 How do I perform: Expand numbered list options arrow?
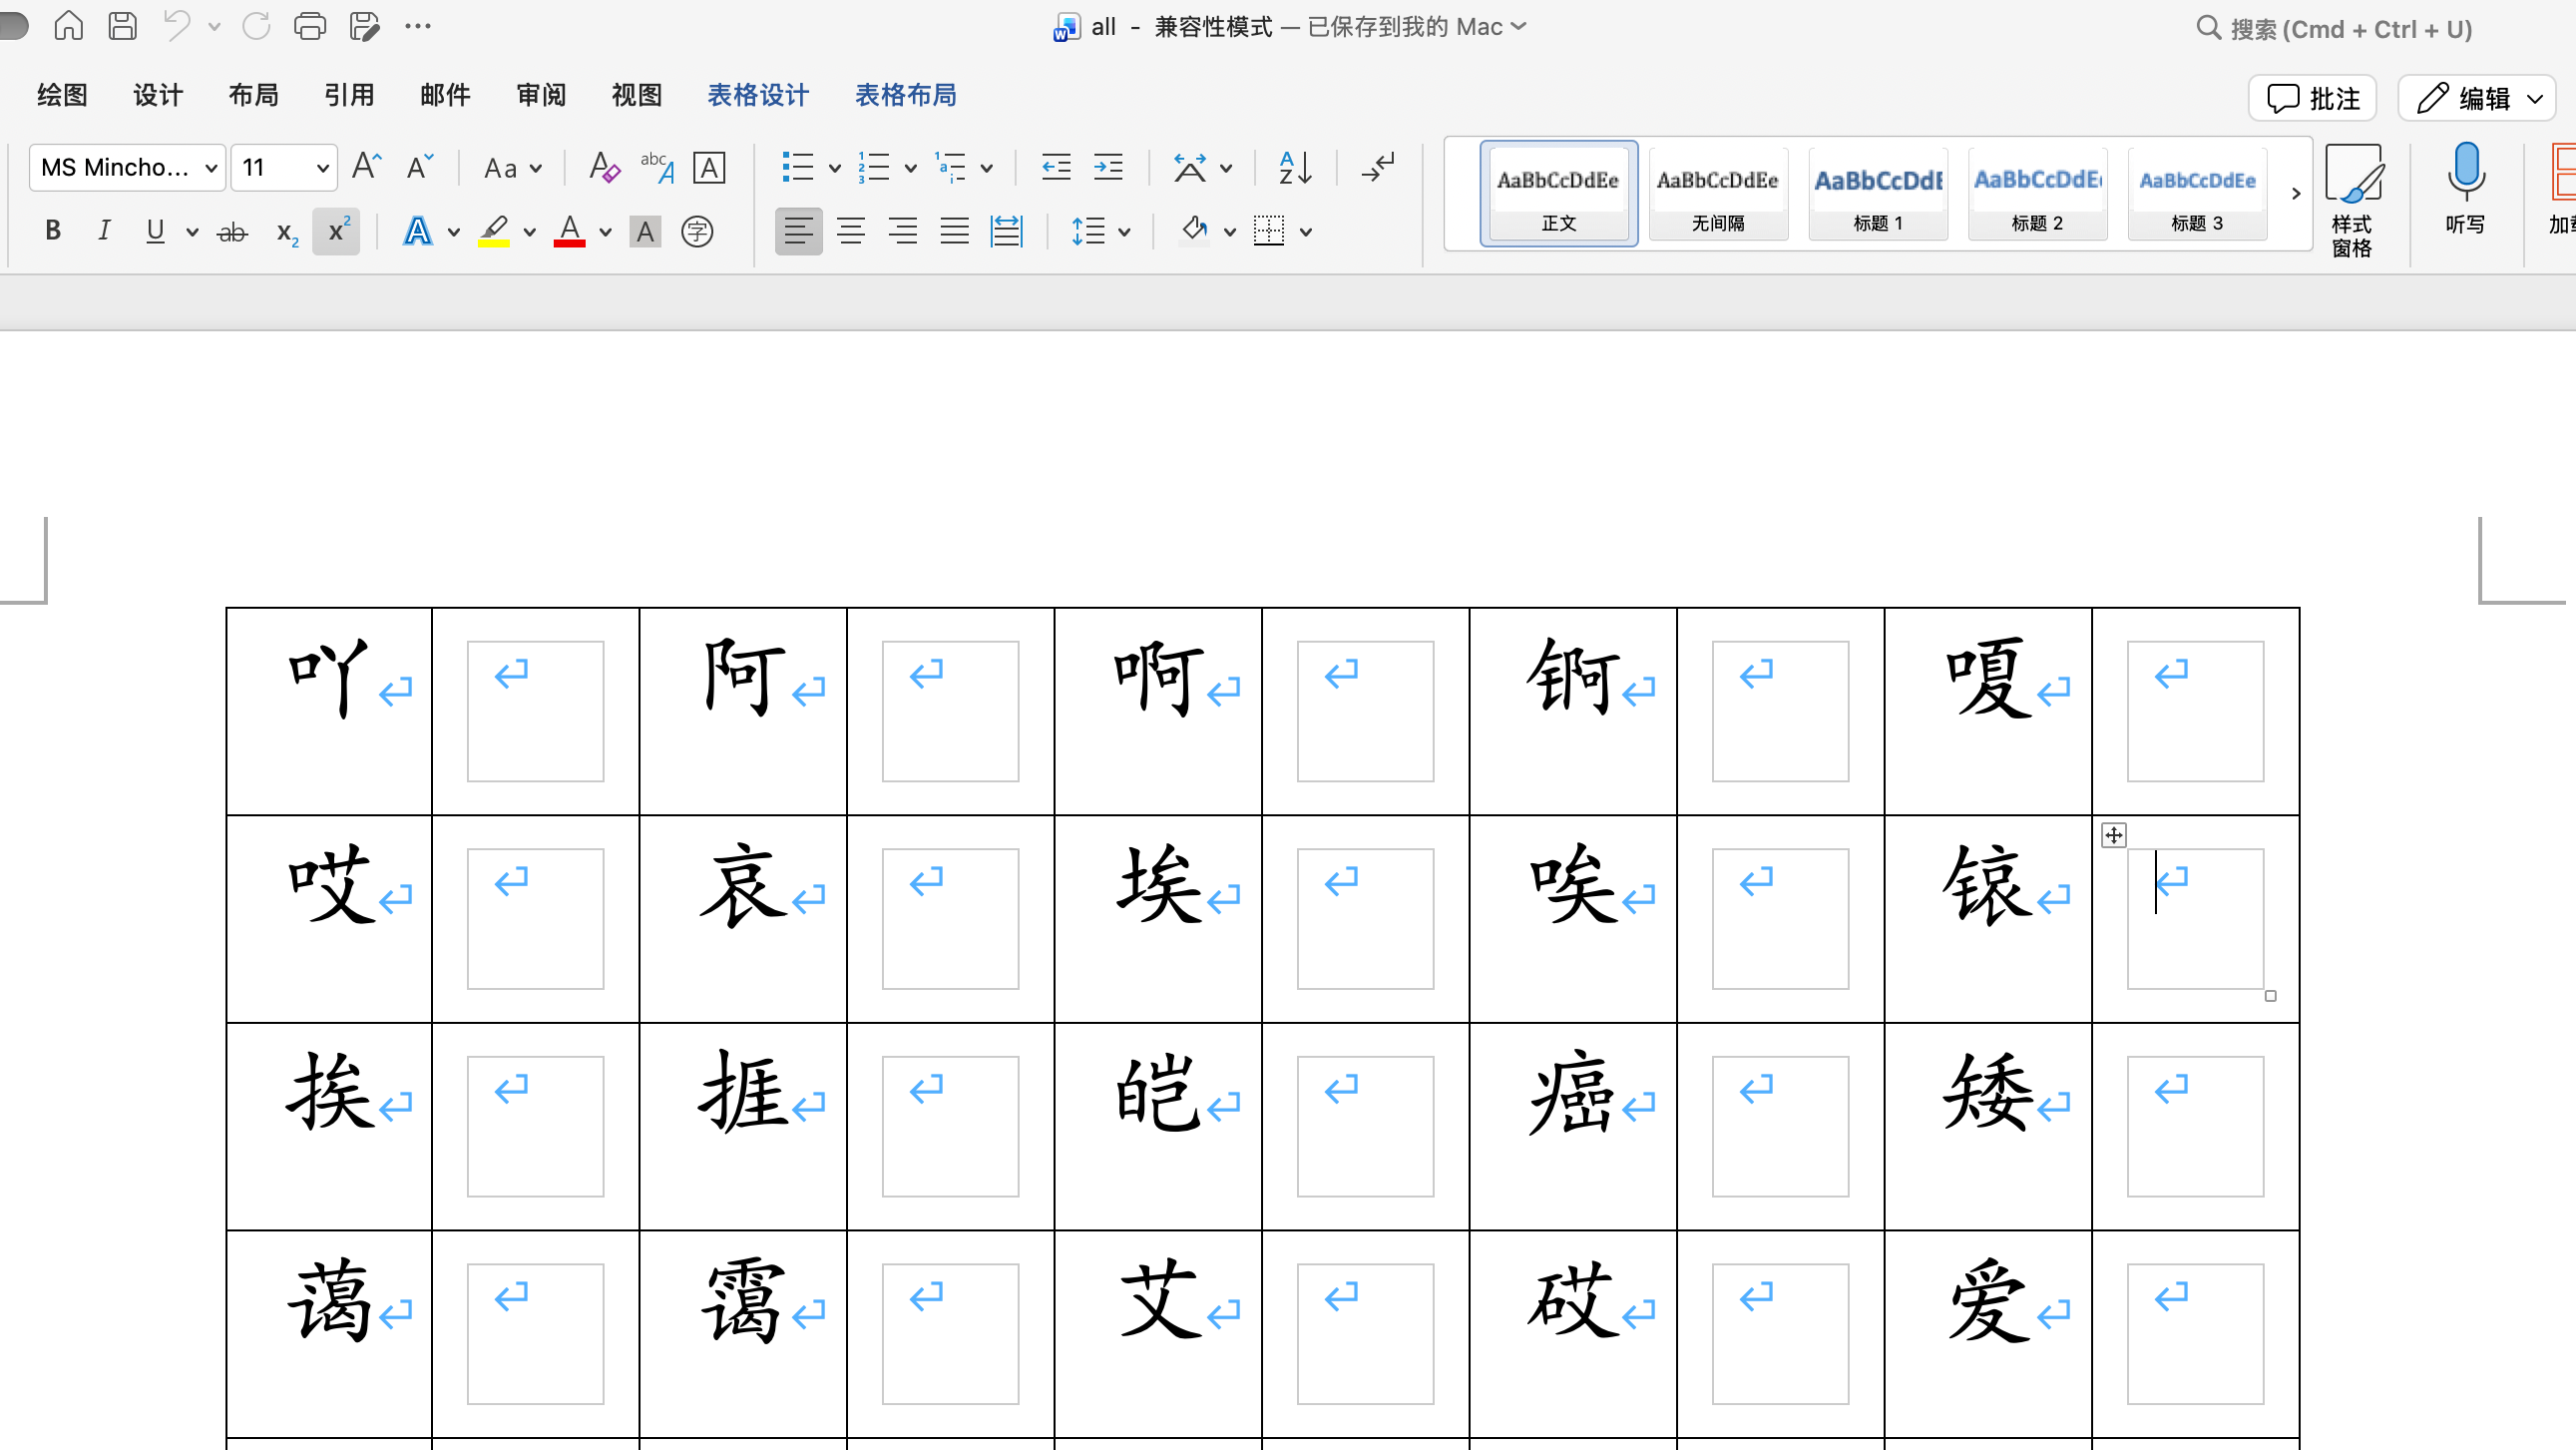pyautogui.click(x=910, y=168)
